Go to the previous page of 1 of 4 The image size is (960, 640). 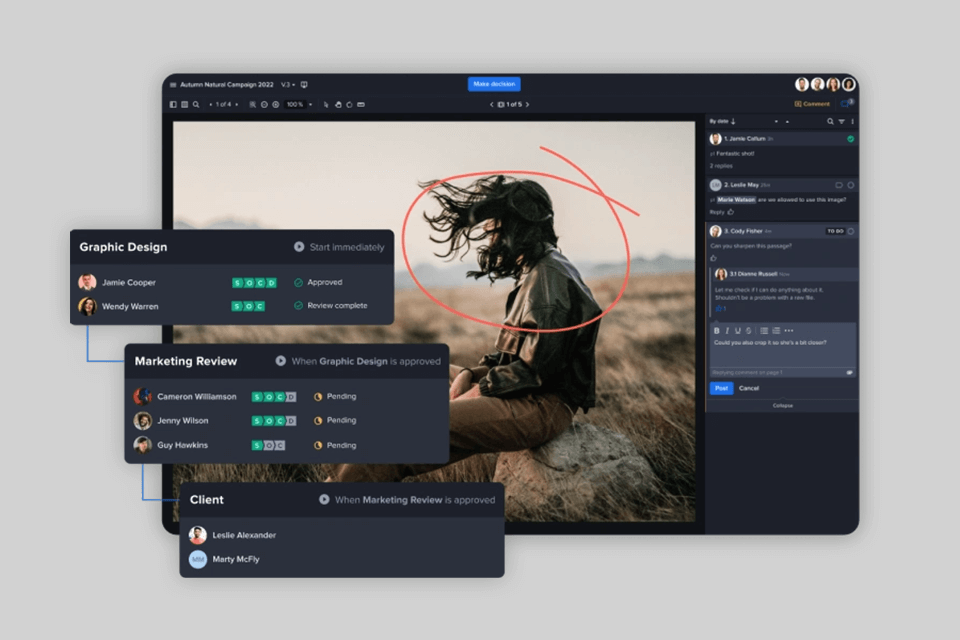pos(211,105)
